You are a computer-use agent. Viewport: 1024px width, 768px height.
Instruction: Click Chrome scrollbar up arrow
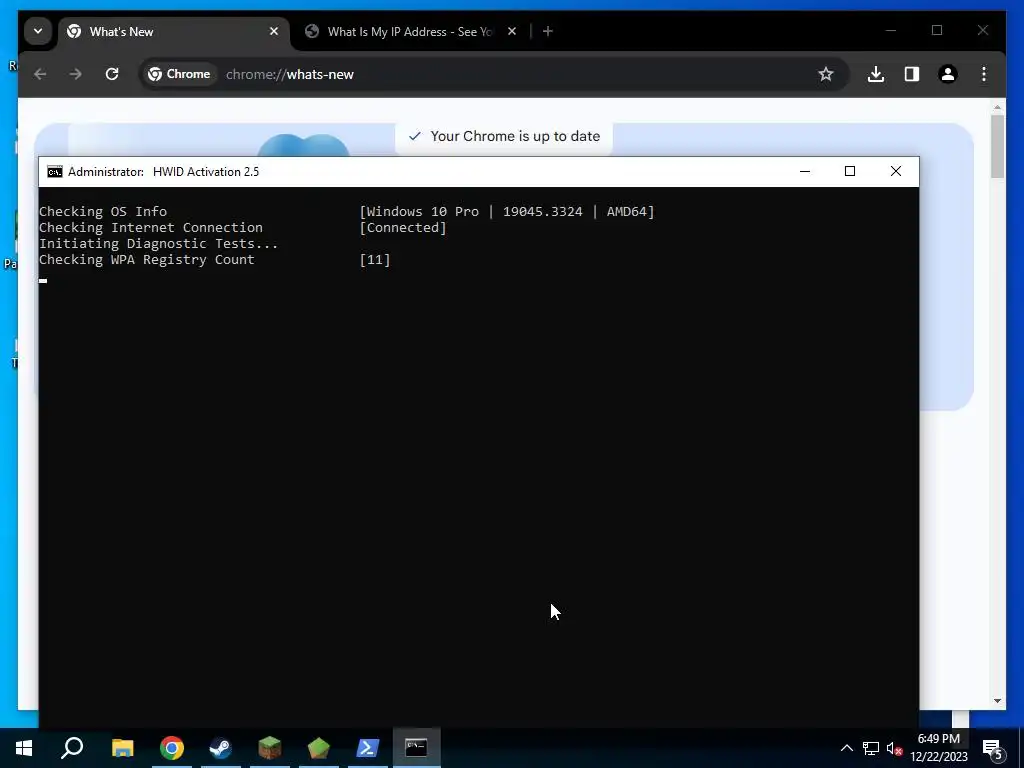coord(997,106)
